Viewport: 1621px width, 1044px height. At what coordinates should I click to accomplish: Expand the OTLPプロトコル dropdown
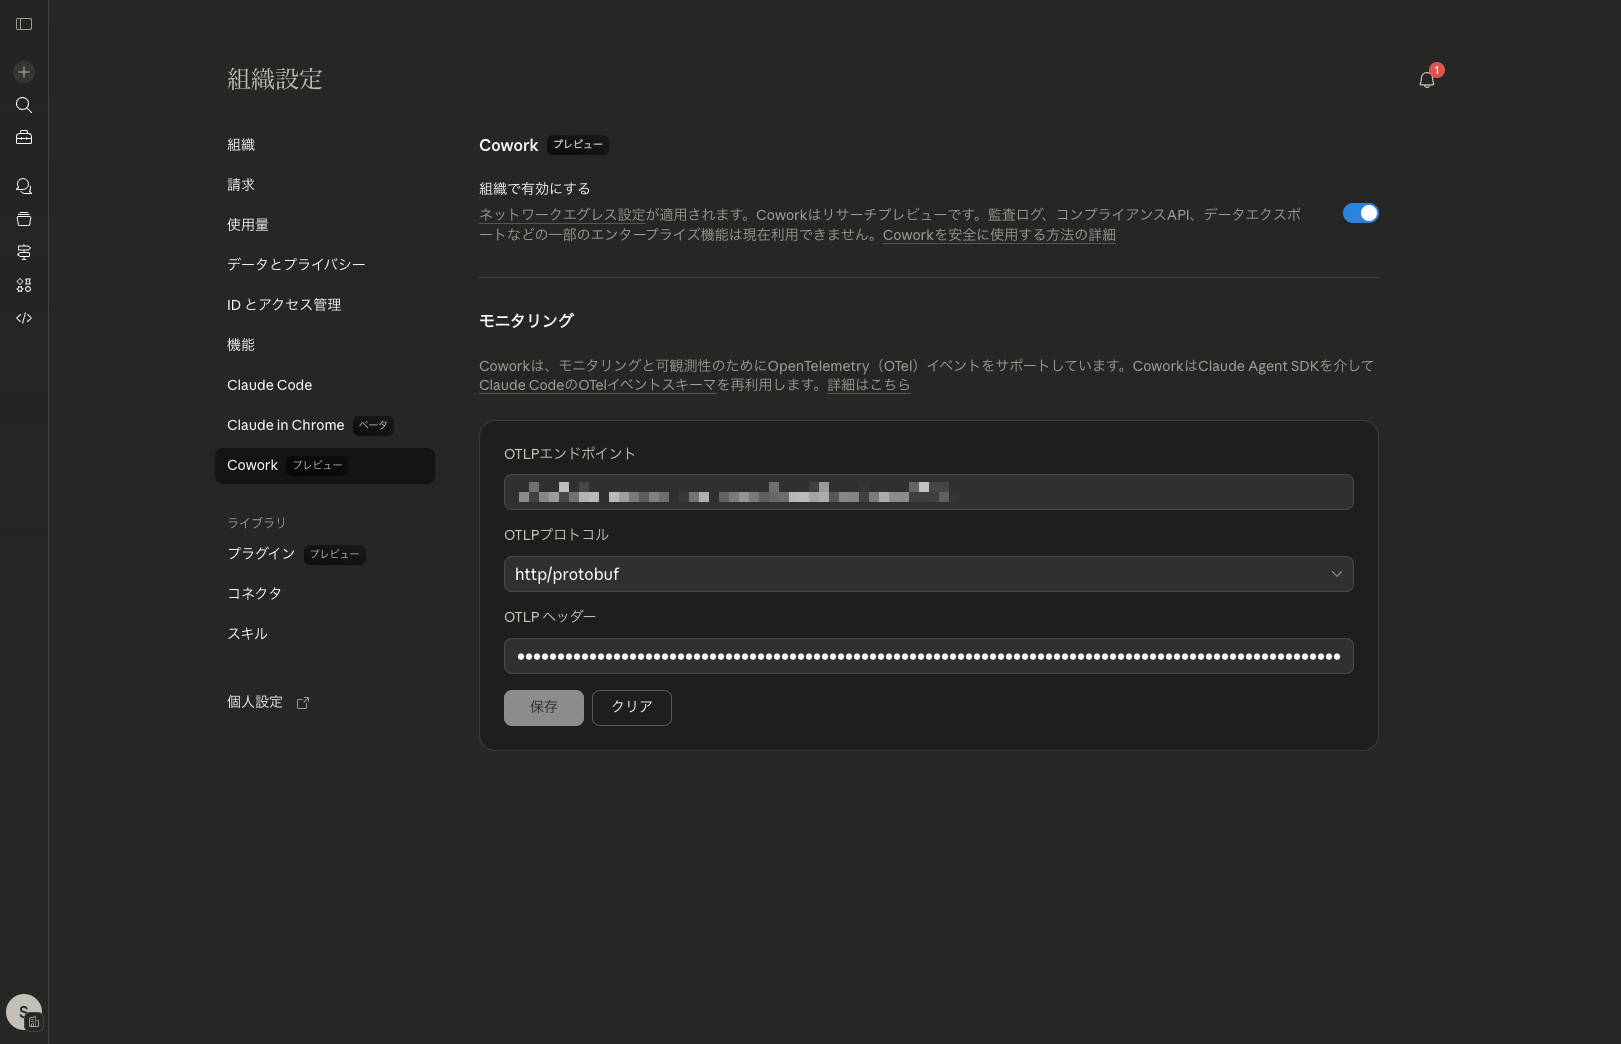(928, 574)
